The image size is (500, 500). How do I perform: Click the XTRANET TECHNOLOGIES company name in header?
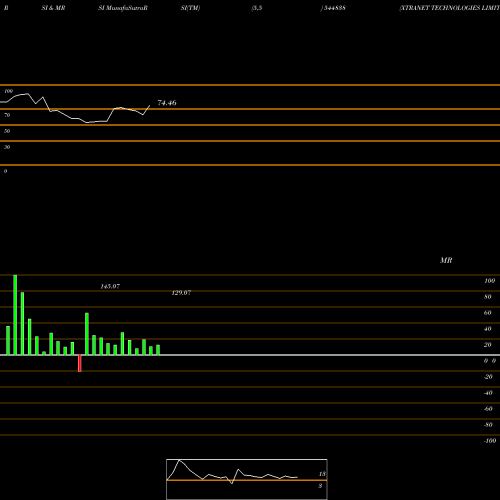point(450,8)
